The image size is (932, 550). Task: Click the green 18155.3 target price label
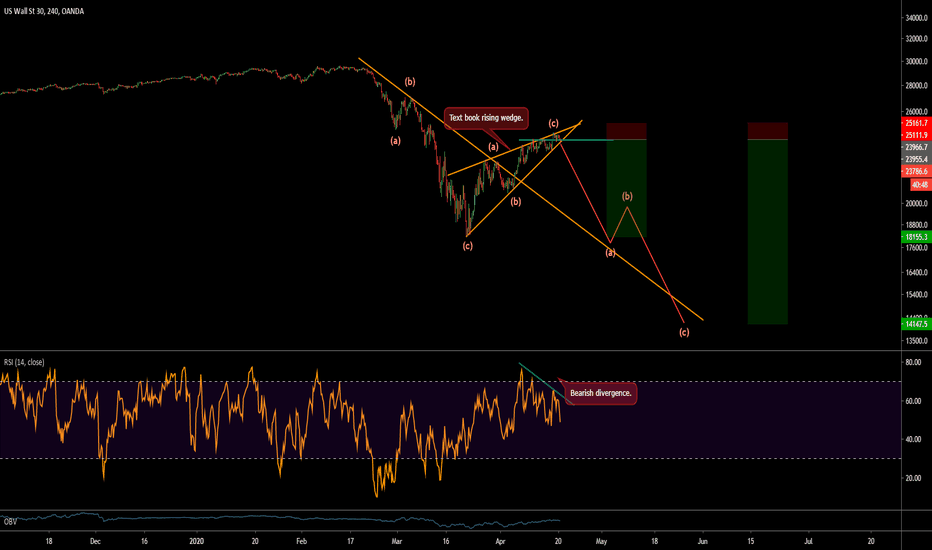[917, 237]
